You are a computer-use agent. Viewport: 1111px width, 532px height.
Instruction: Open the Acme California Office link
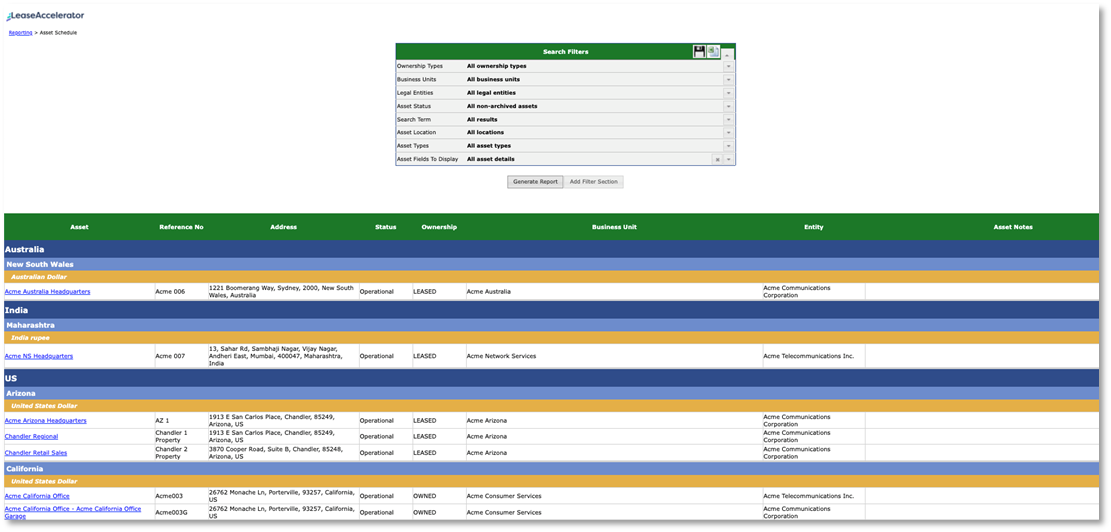(x=37, y=496)
